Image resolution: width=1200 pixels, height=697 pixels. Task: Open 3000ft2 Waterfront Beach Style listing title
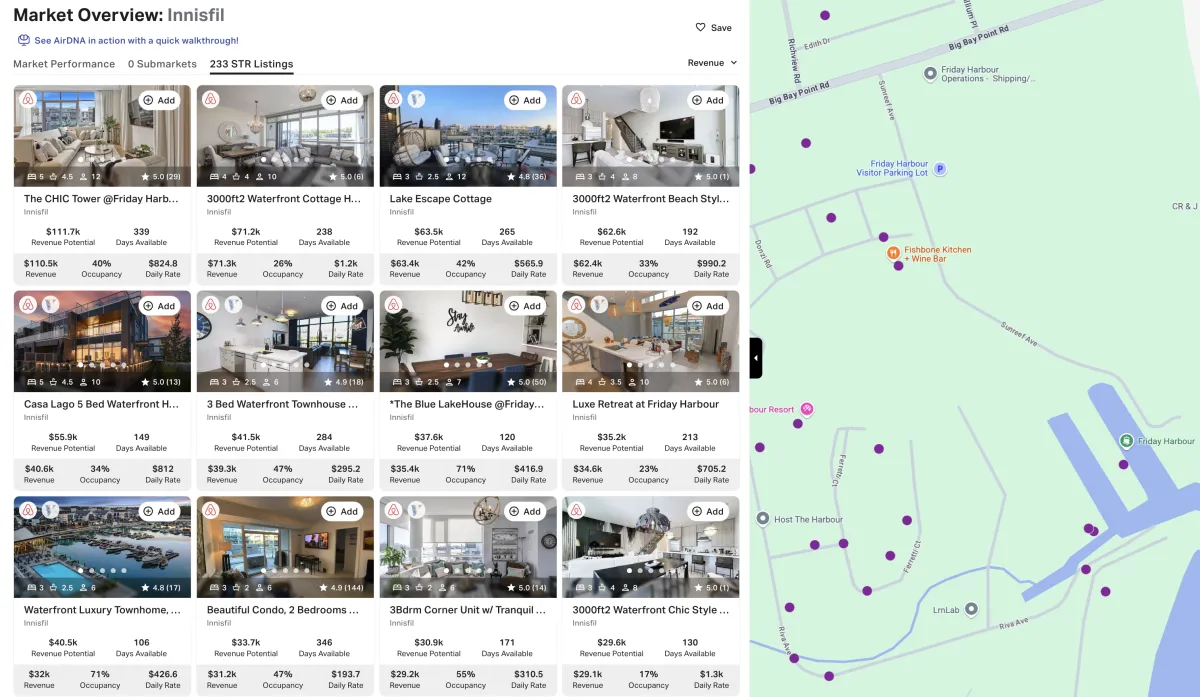[650, 199]
